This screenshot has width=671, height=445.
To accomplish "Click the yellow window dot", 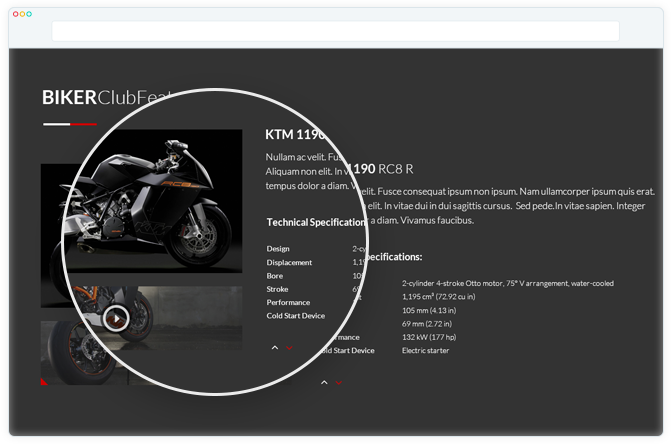I will click(22, 14).
